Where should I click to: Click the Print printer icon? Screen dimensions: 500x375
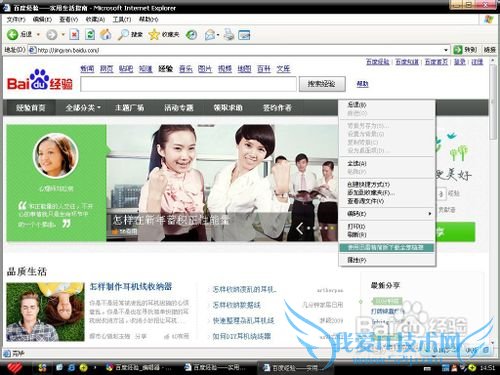pyautogui.click(x=229, y=34)
